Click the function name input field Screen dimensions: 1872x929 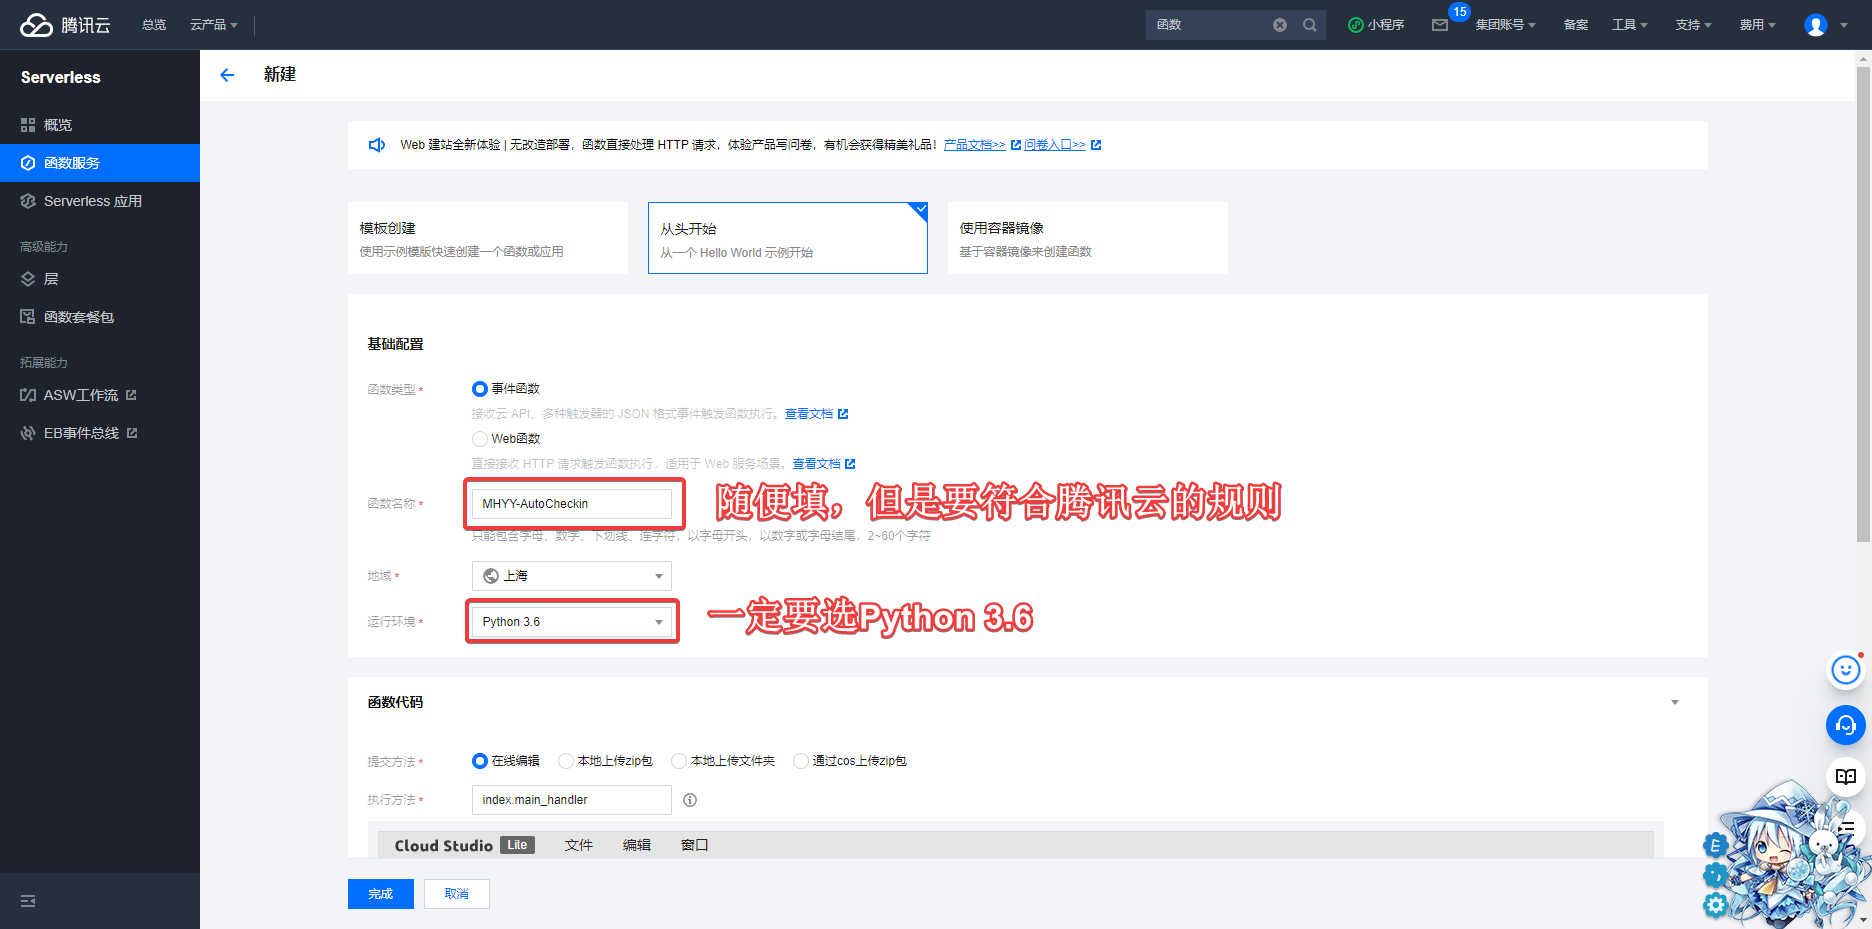coord(571,504)
